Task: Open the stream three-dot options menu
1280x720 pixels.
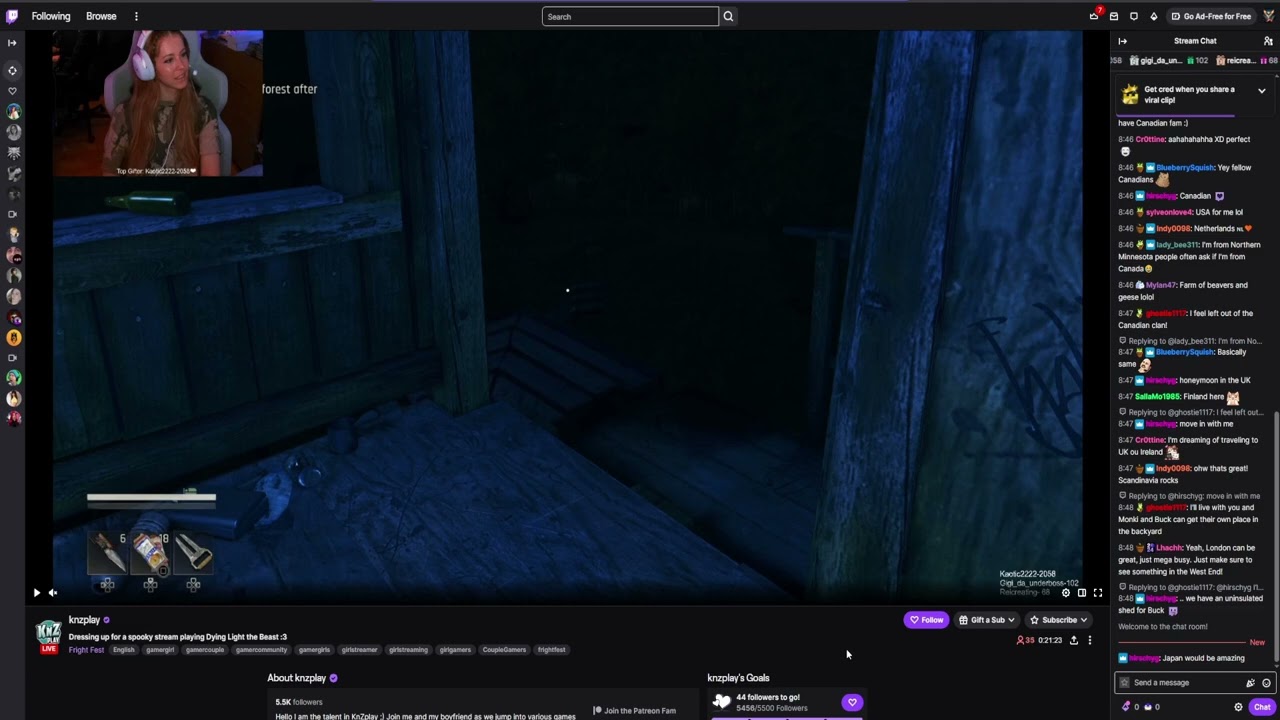Action: coord(1090,640)
